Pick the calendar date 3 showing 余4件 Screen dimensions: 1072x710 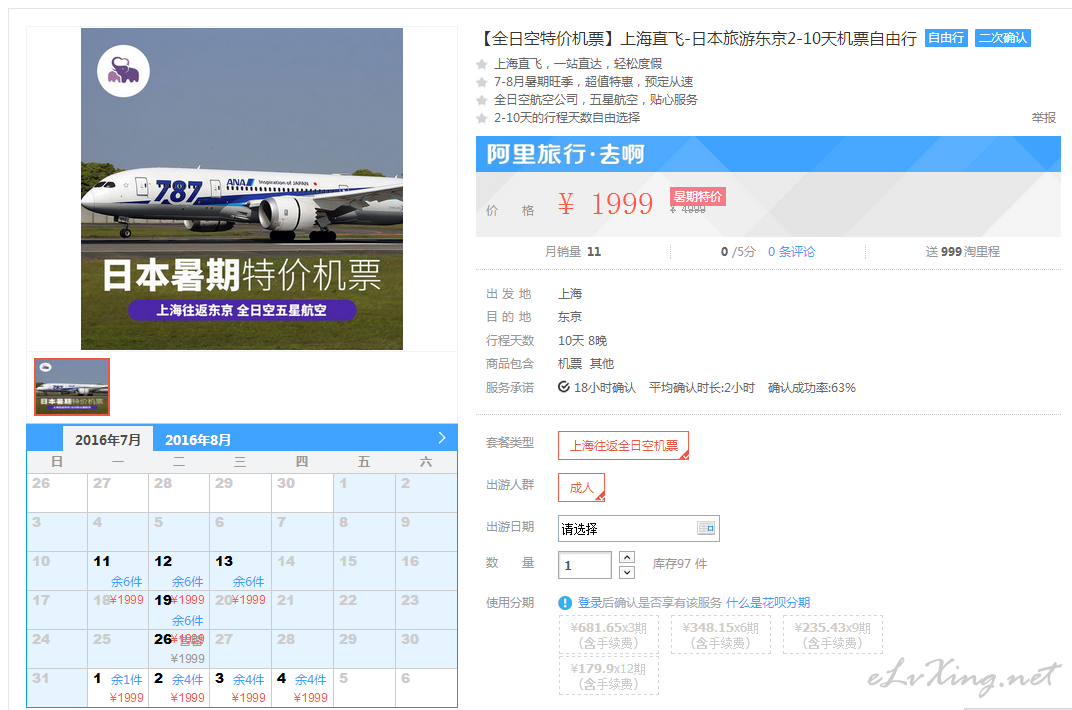[x=240, y=687]
